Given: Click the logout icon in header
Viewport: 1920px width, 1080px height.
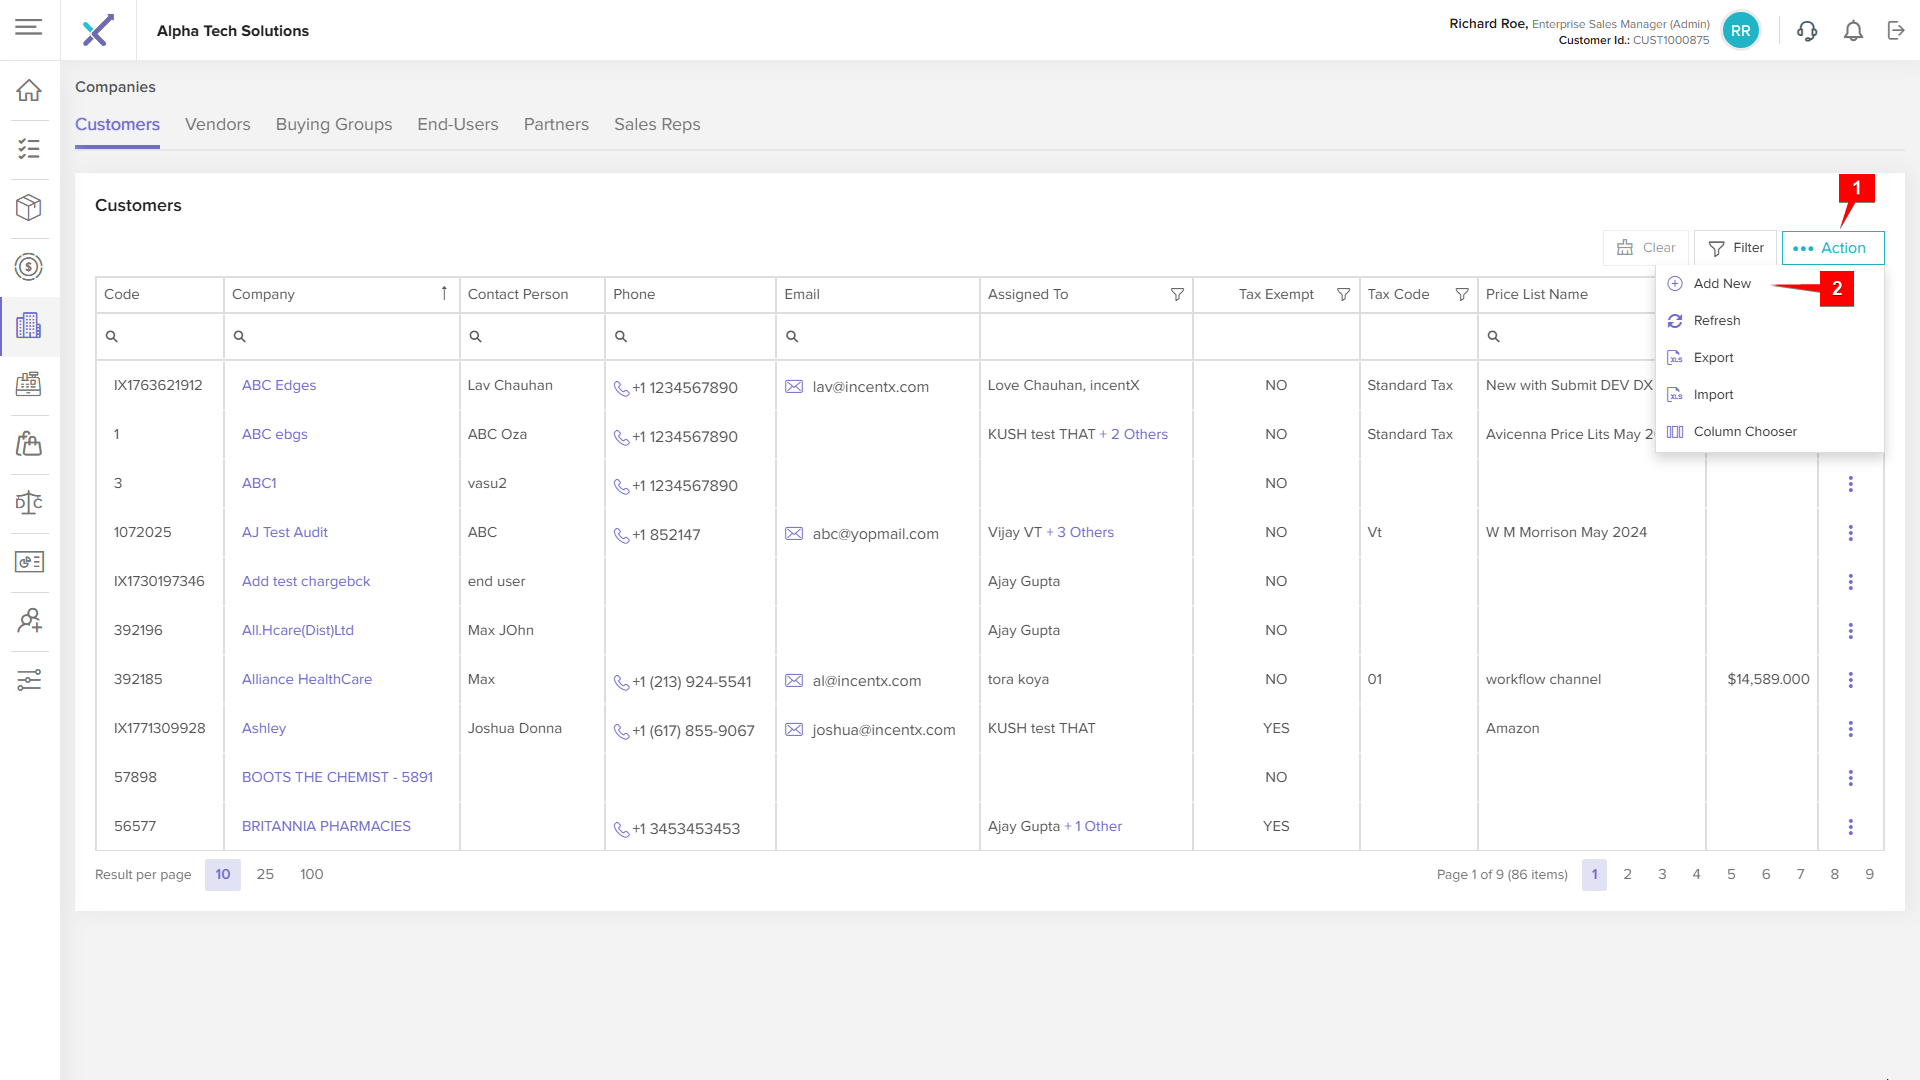Looking at the screenshot, I should click(x=1896, y=31).
